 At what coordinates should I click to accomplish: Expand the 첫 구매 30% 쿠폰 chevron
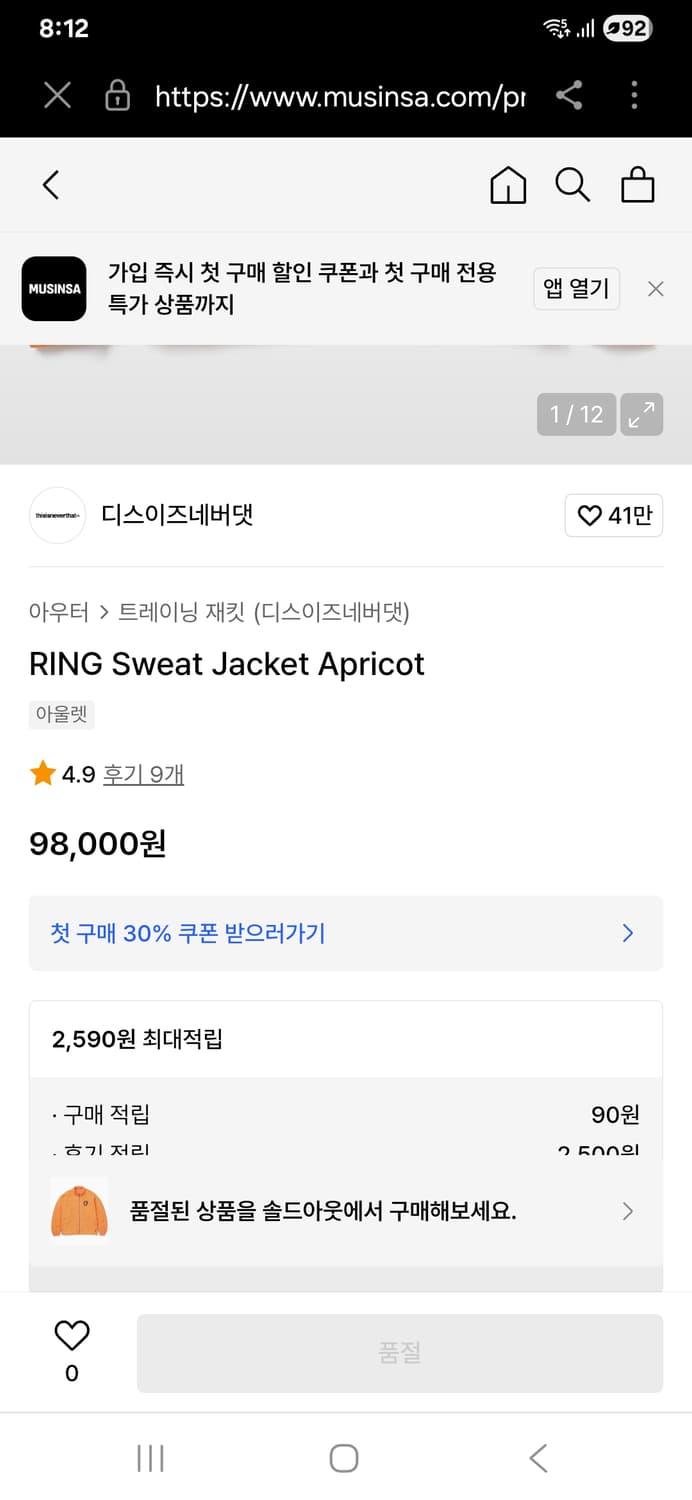pos(628,933)
